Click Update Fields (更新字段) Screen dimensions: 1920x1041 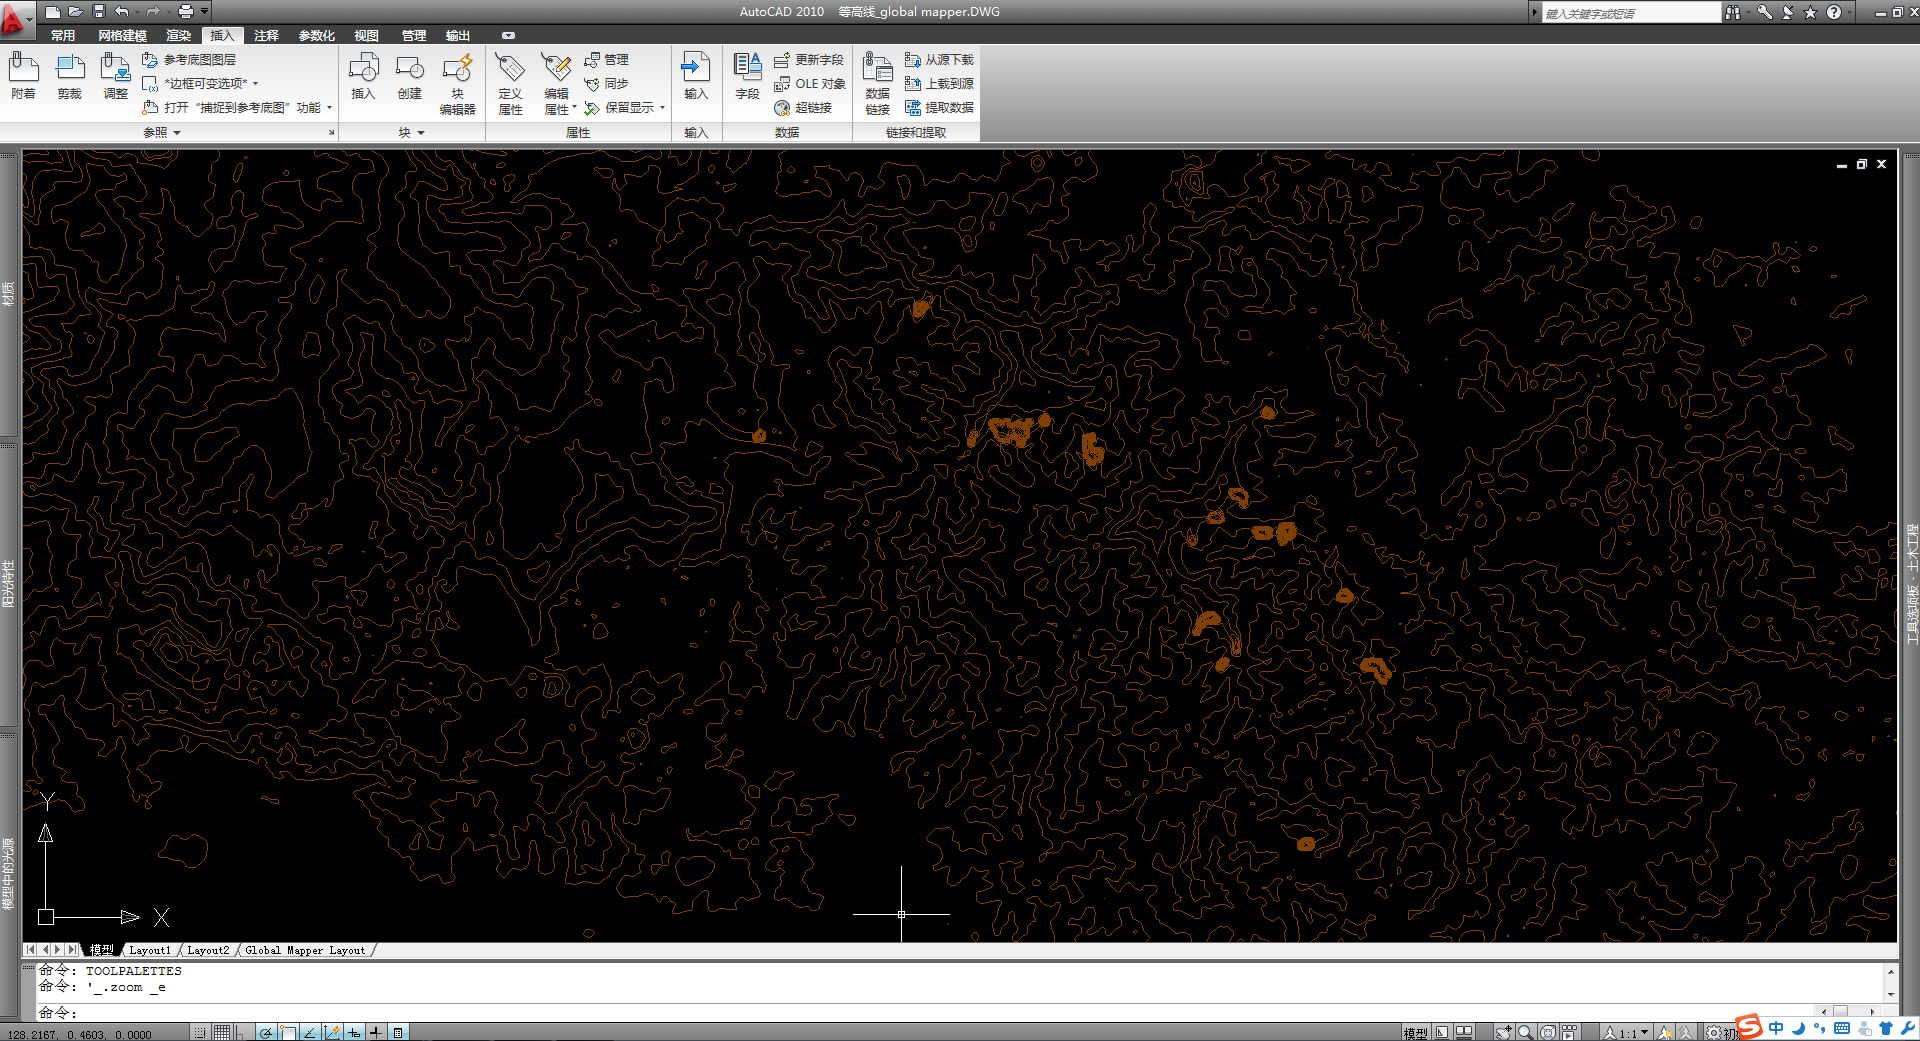click(809, 60)
